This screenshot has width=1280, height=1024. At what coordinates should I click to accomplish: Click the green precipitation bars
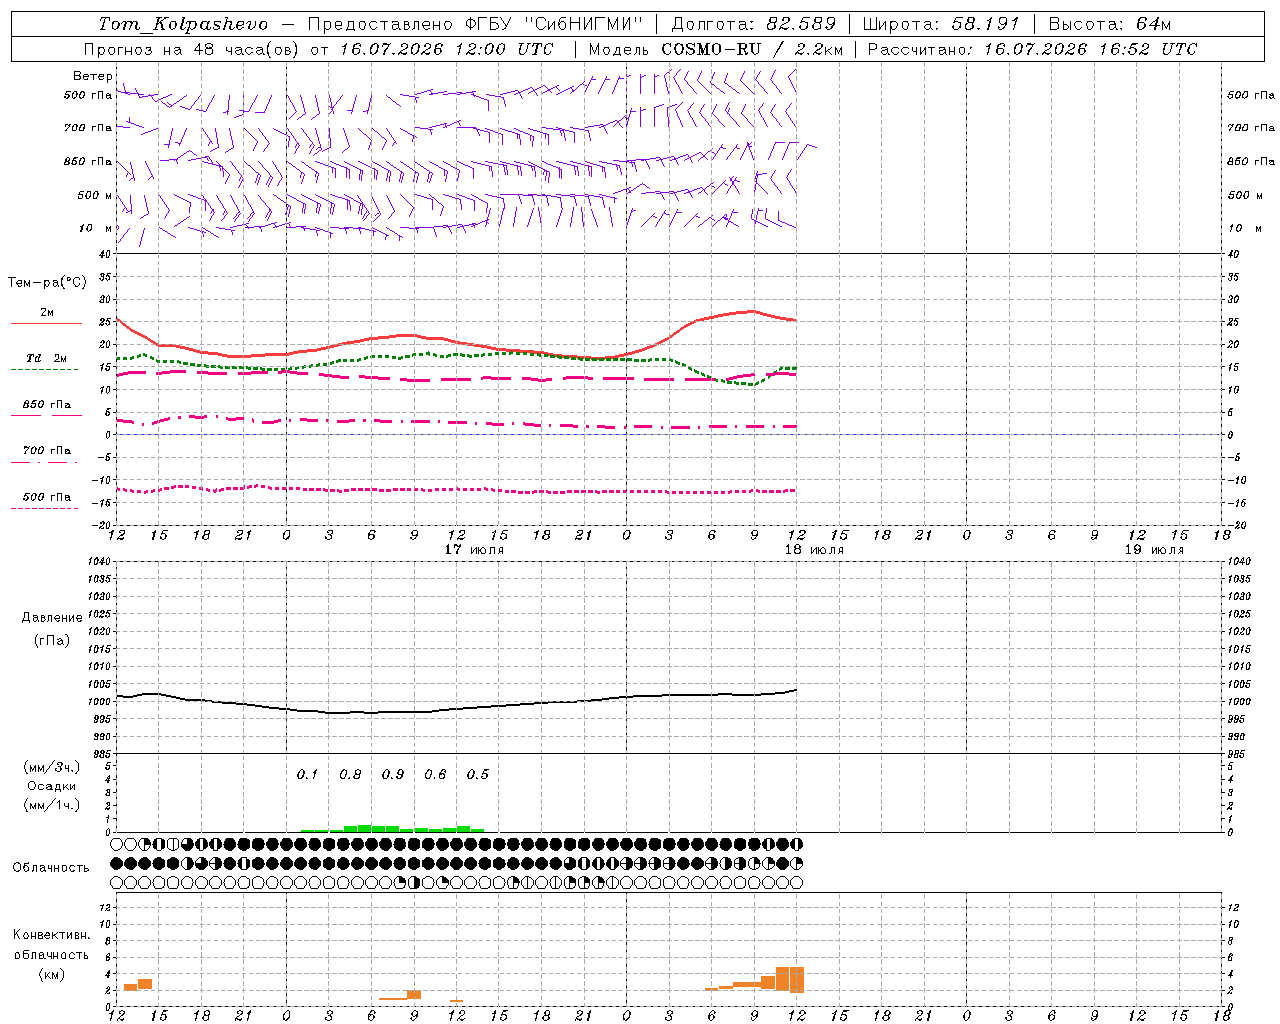pos(393,828)
